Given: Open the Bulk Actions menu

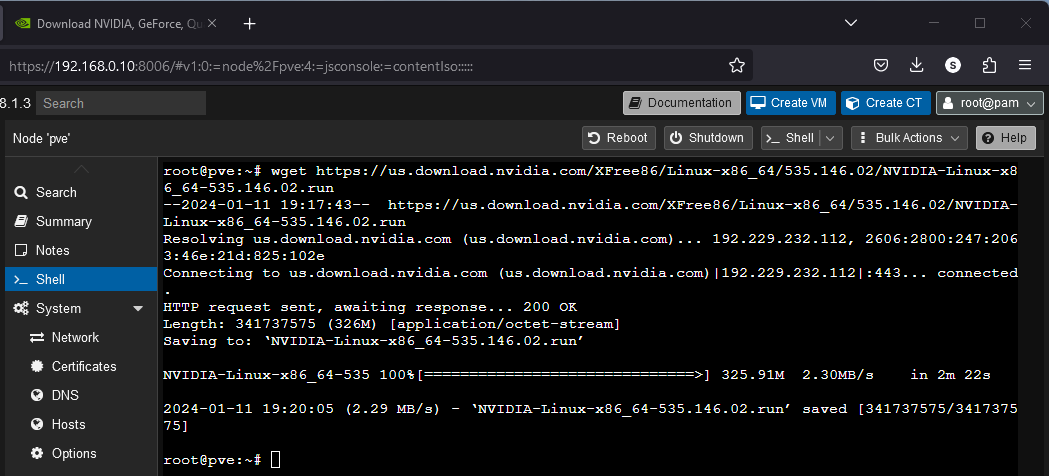Looking at the screenshot, I should 909,138.
